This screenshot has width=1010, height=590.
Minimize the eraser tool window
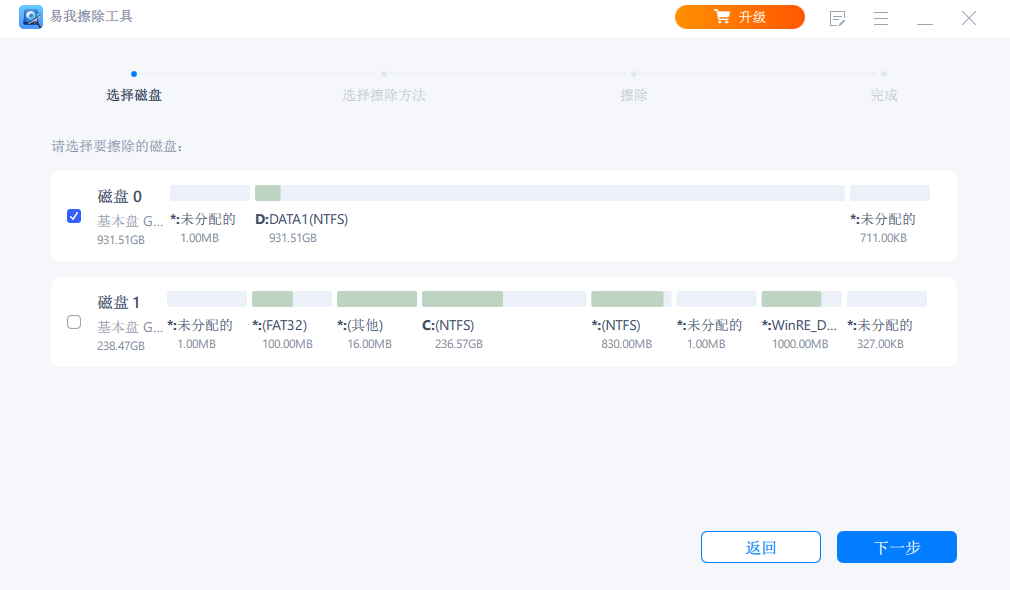(x=925, y=18)
